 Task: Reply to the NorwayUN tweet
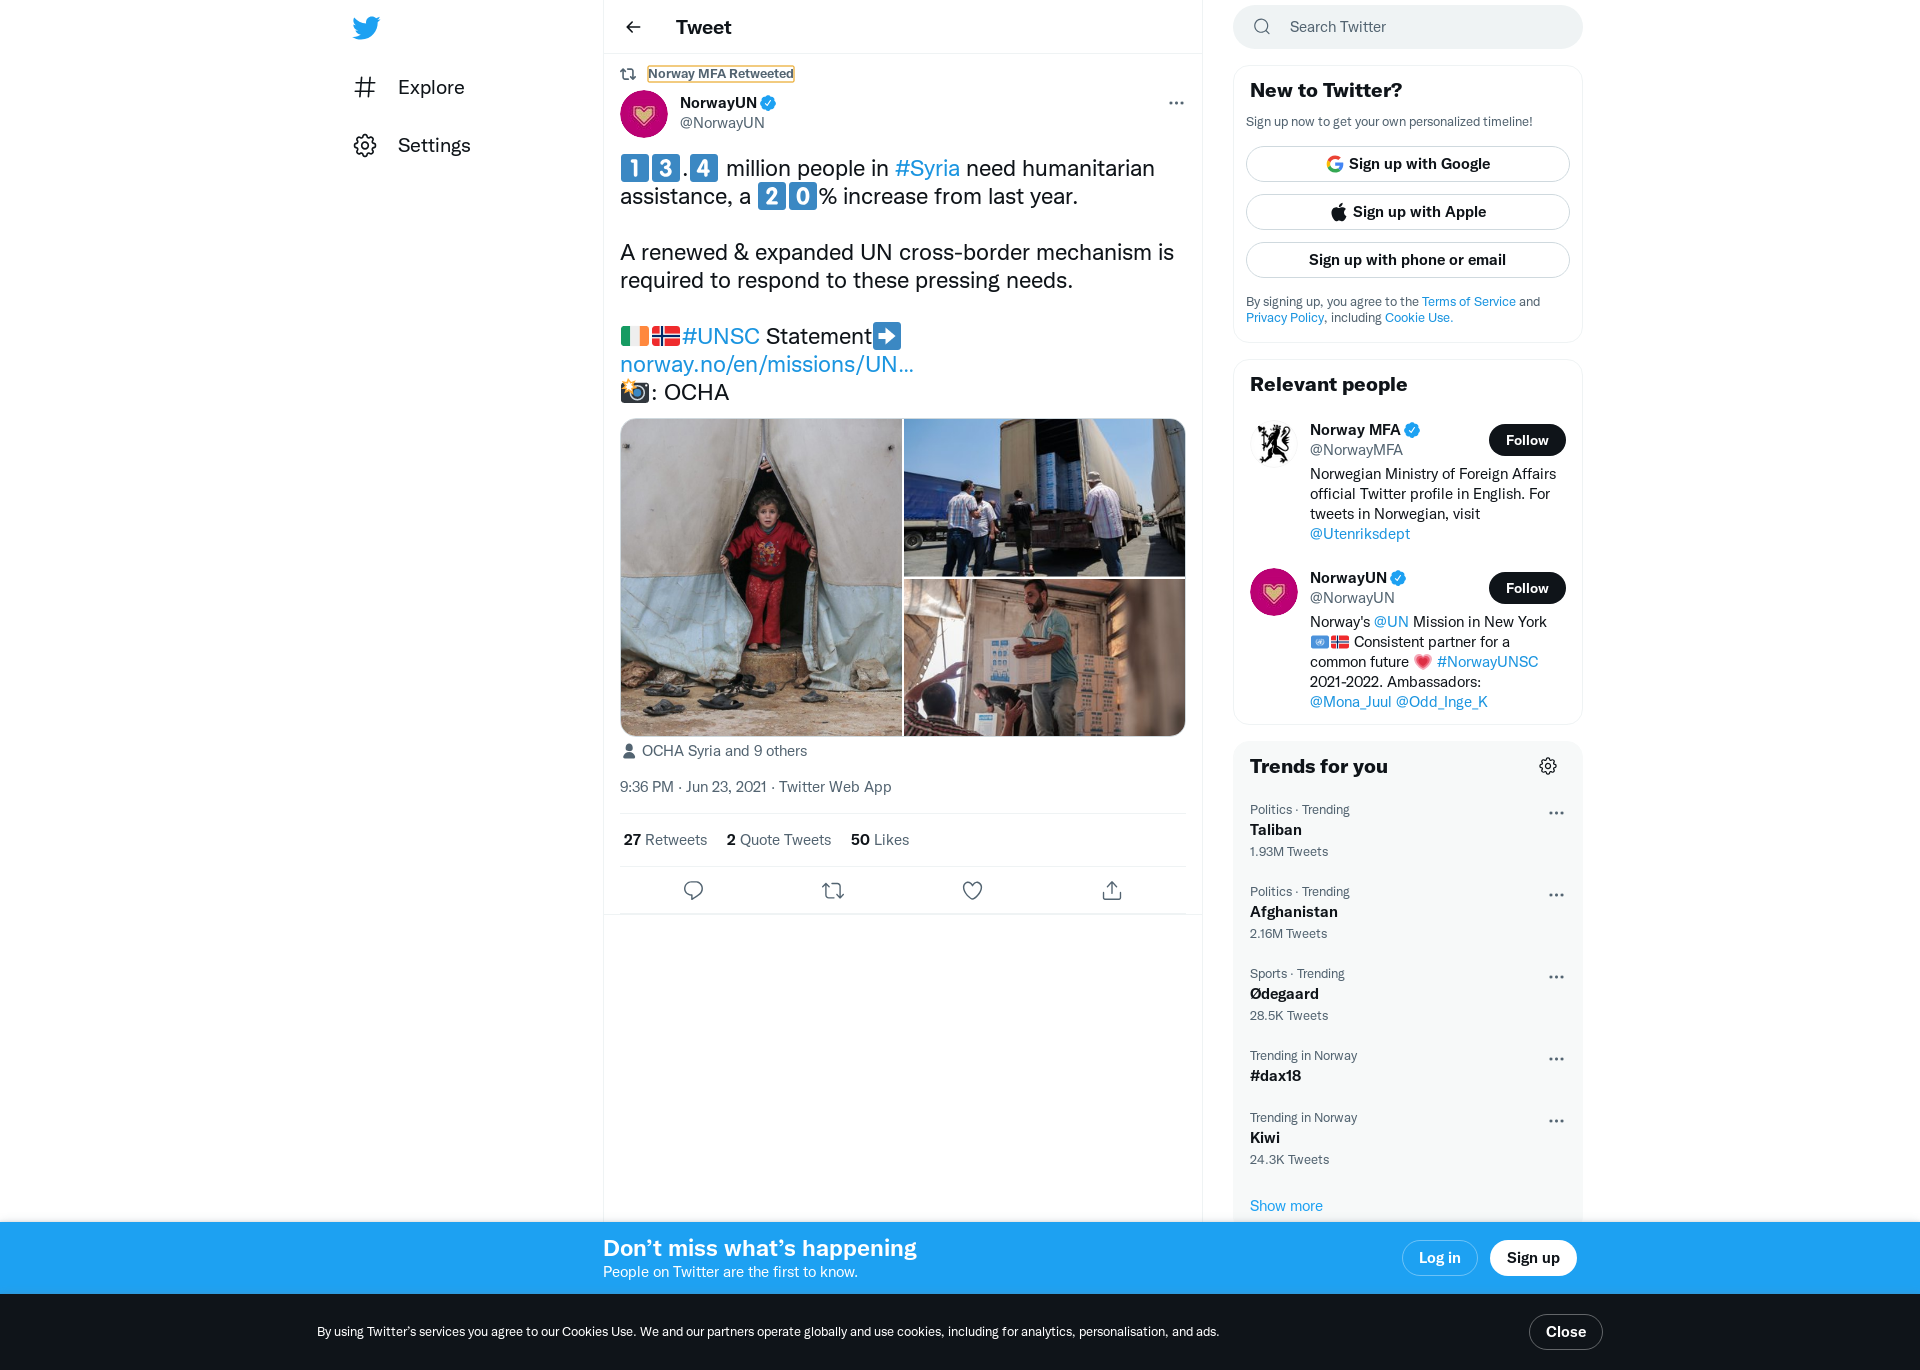(693, 890)
